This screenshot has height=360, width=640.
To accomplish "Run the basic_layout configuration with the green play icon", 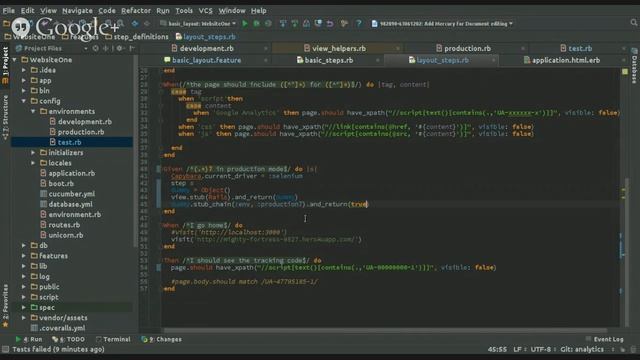I will click(245, 24).
